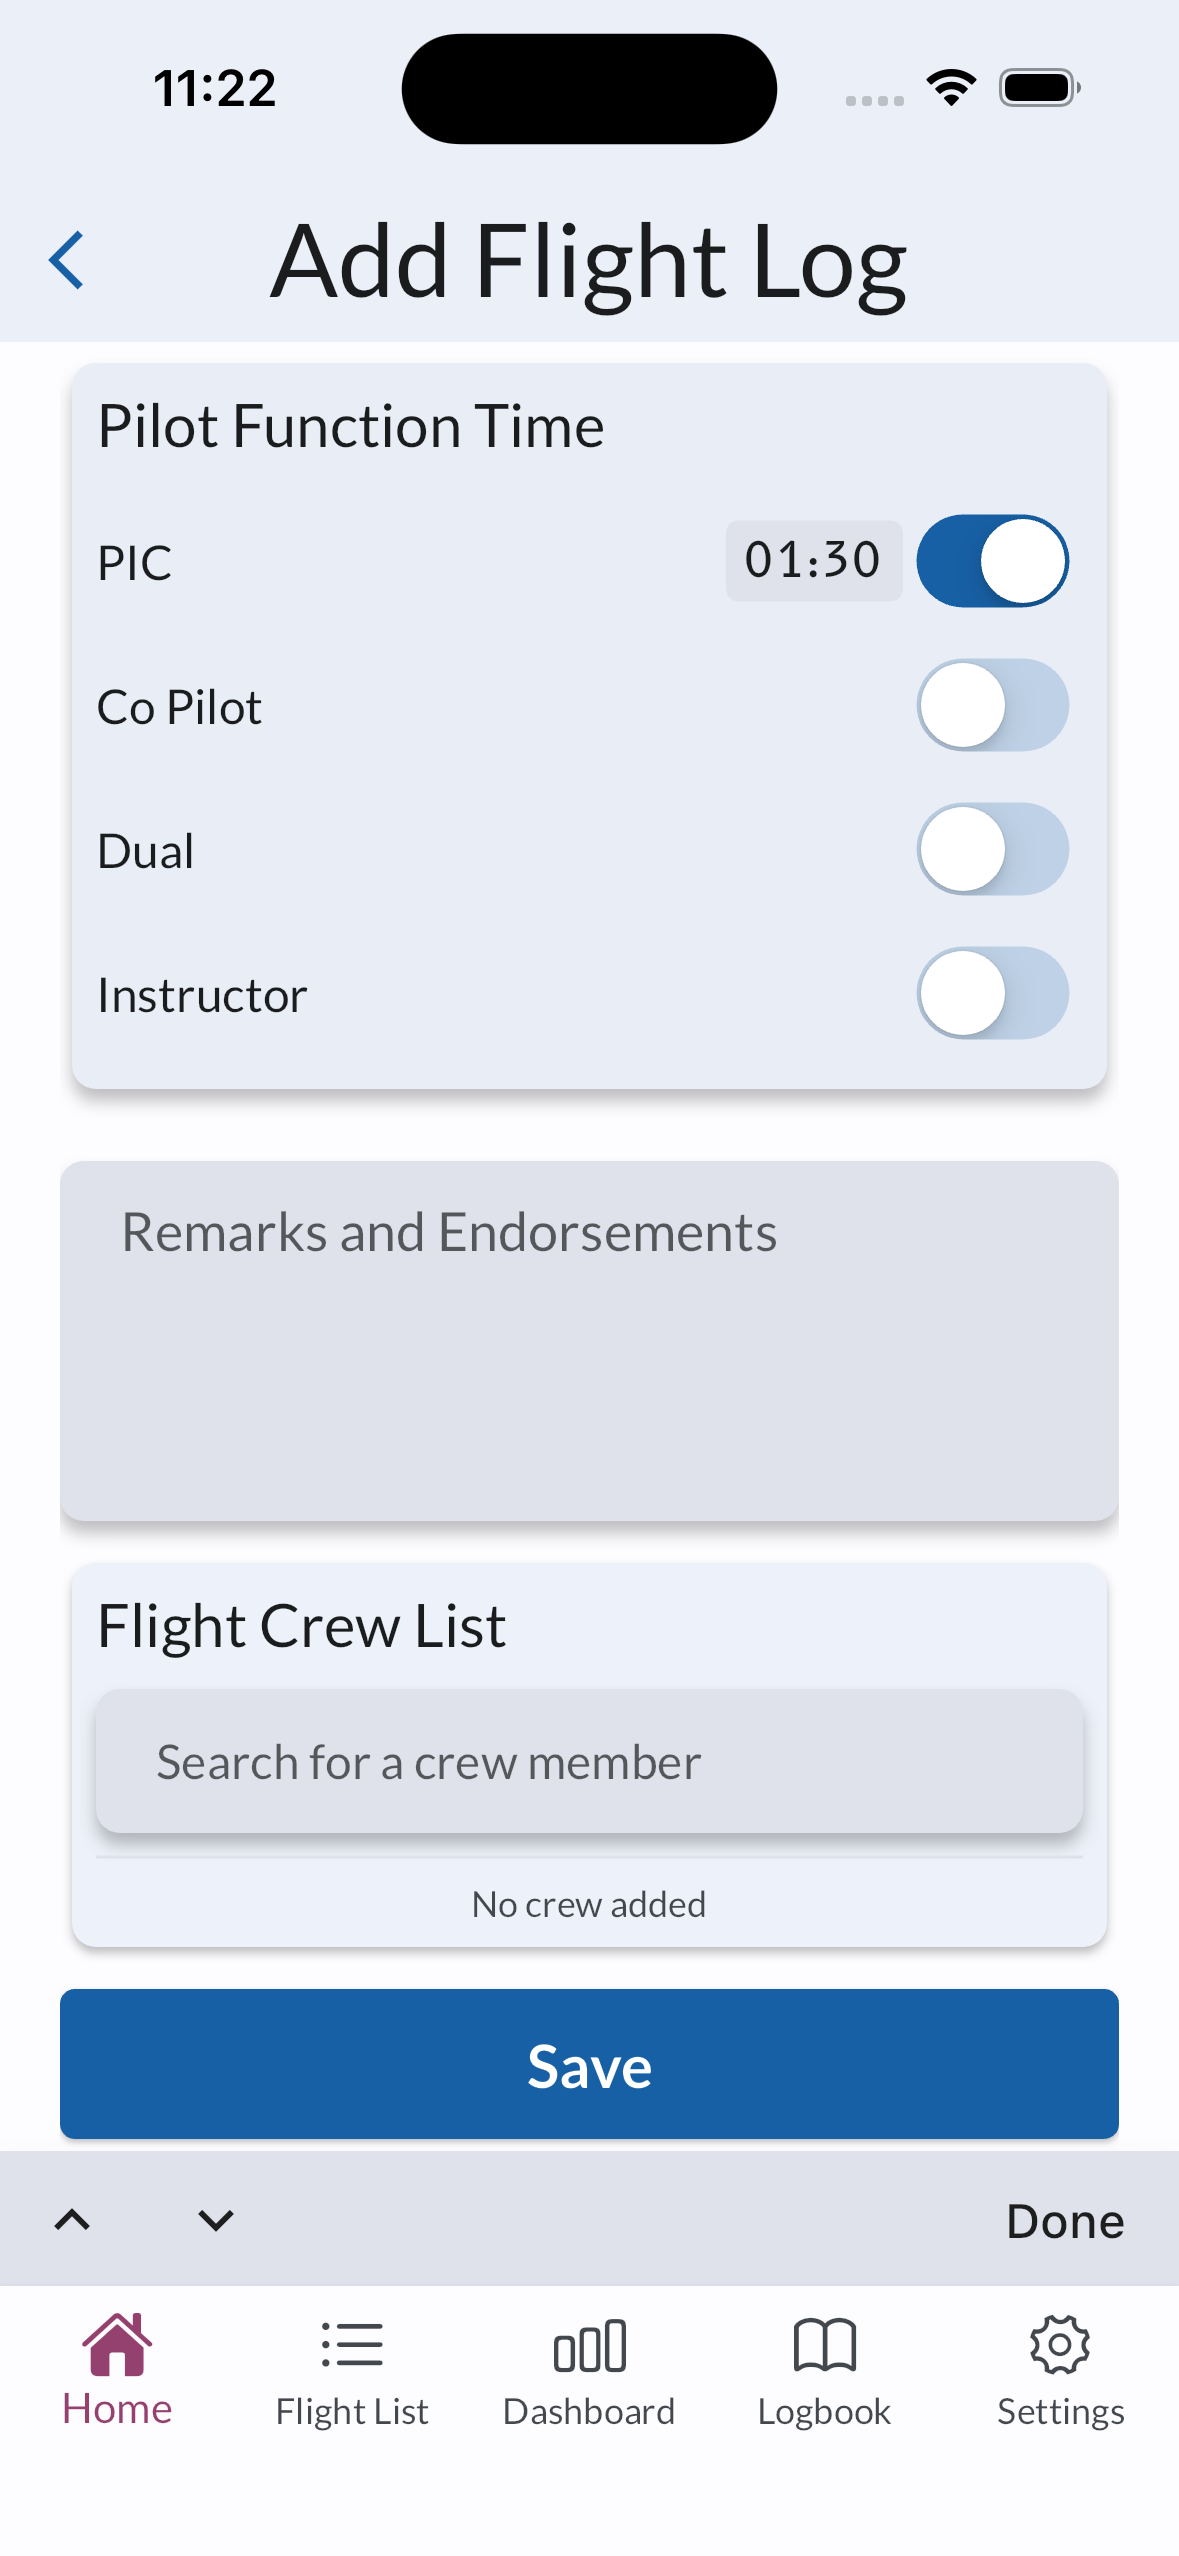
Task: Tap the Settings gear icon
Action: (1060, 2345)
